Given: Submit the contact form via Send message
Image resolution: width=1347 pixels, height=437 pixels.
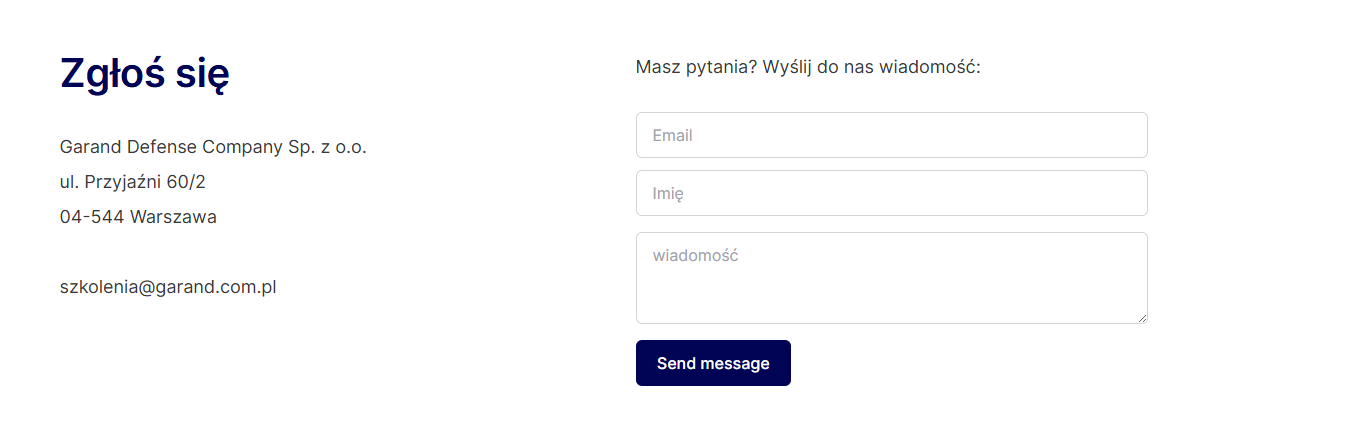Looking at the screenshot, I should tap(713, 363).
